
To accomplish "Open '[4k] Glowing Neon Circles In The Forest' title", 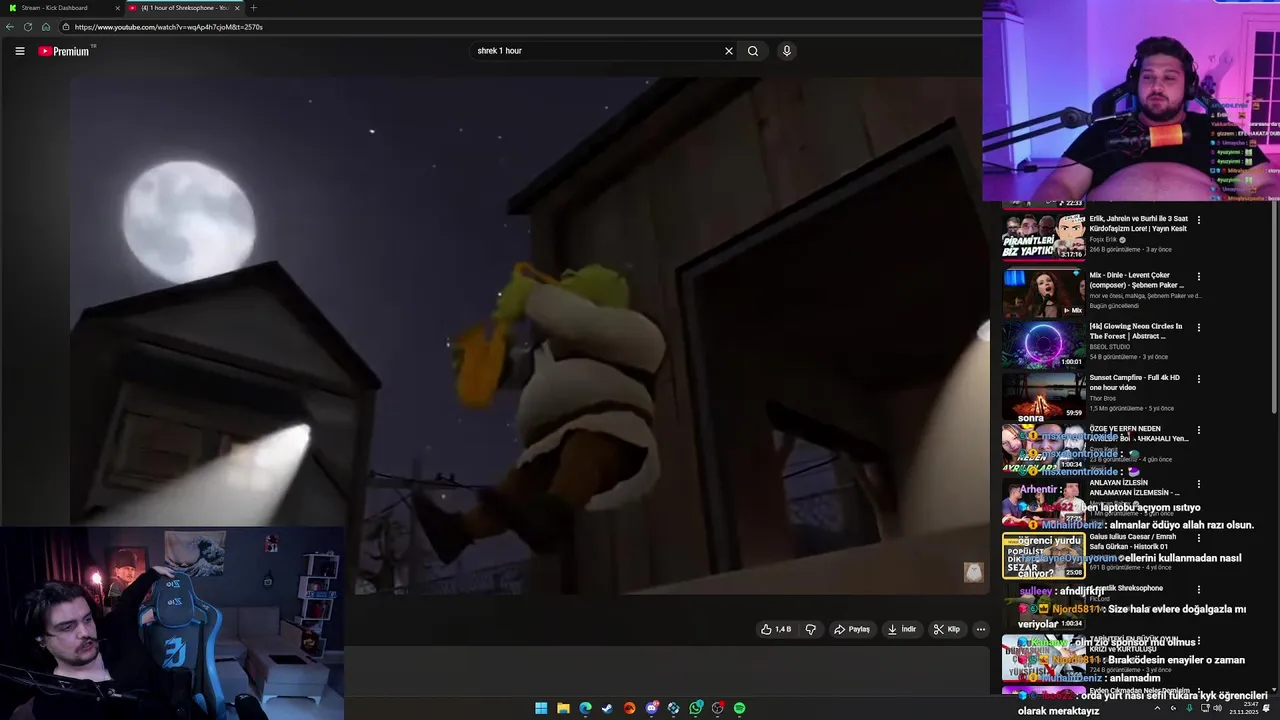I will [x=1135, y=331].
